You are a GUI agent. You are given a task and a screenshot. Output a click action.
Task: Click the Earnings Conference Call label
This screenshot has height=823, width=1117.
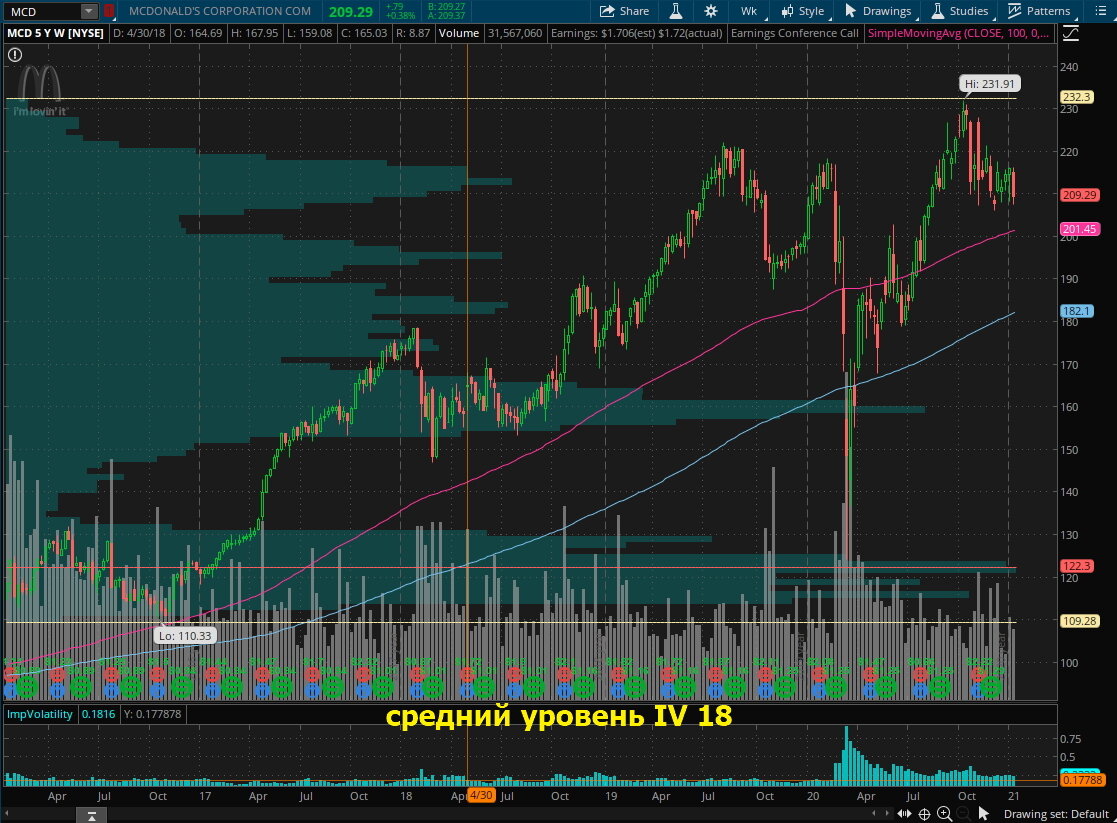(795, 33)
